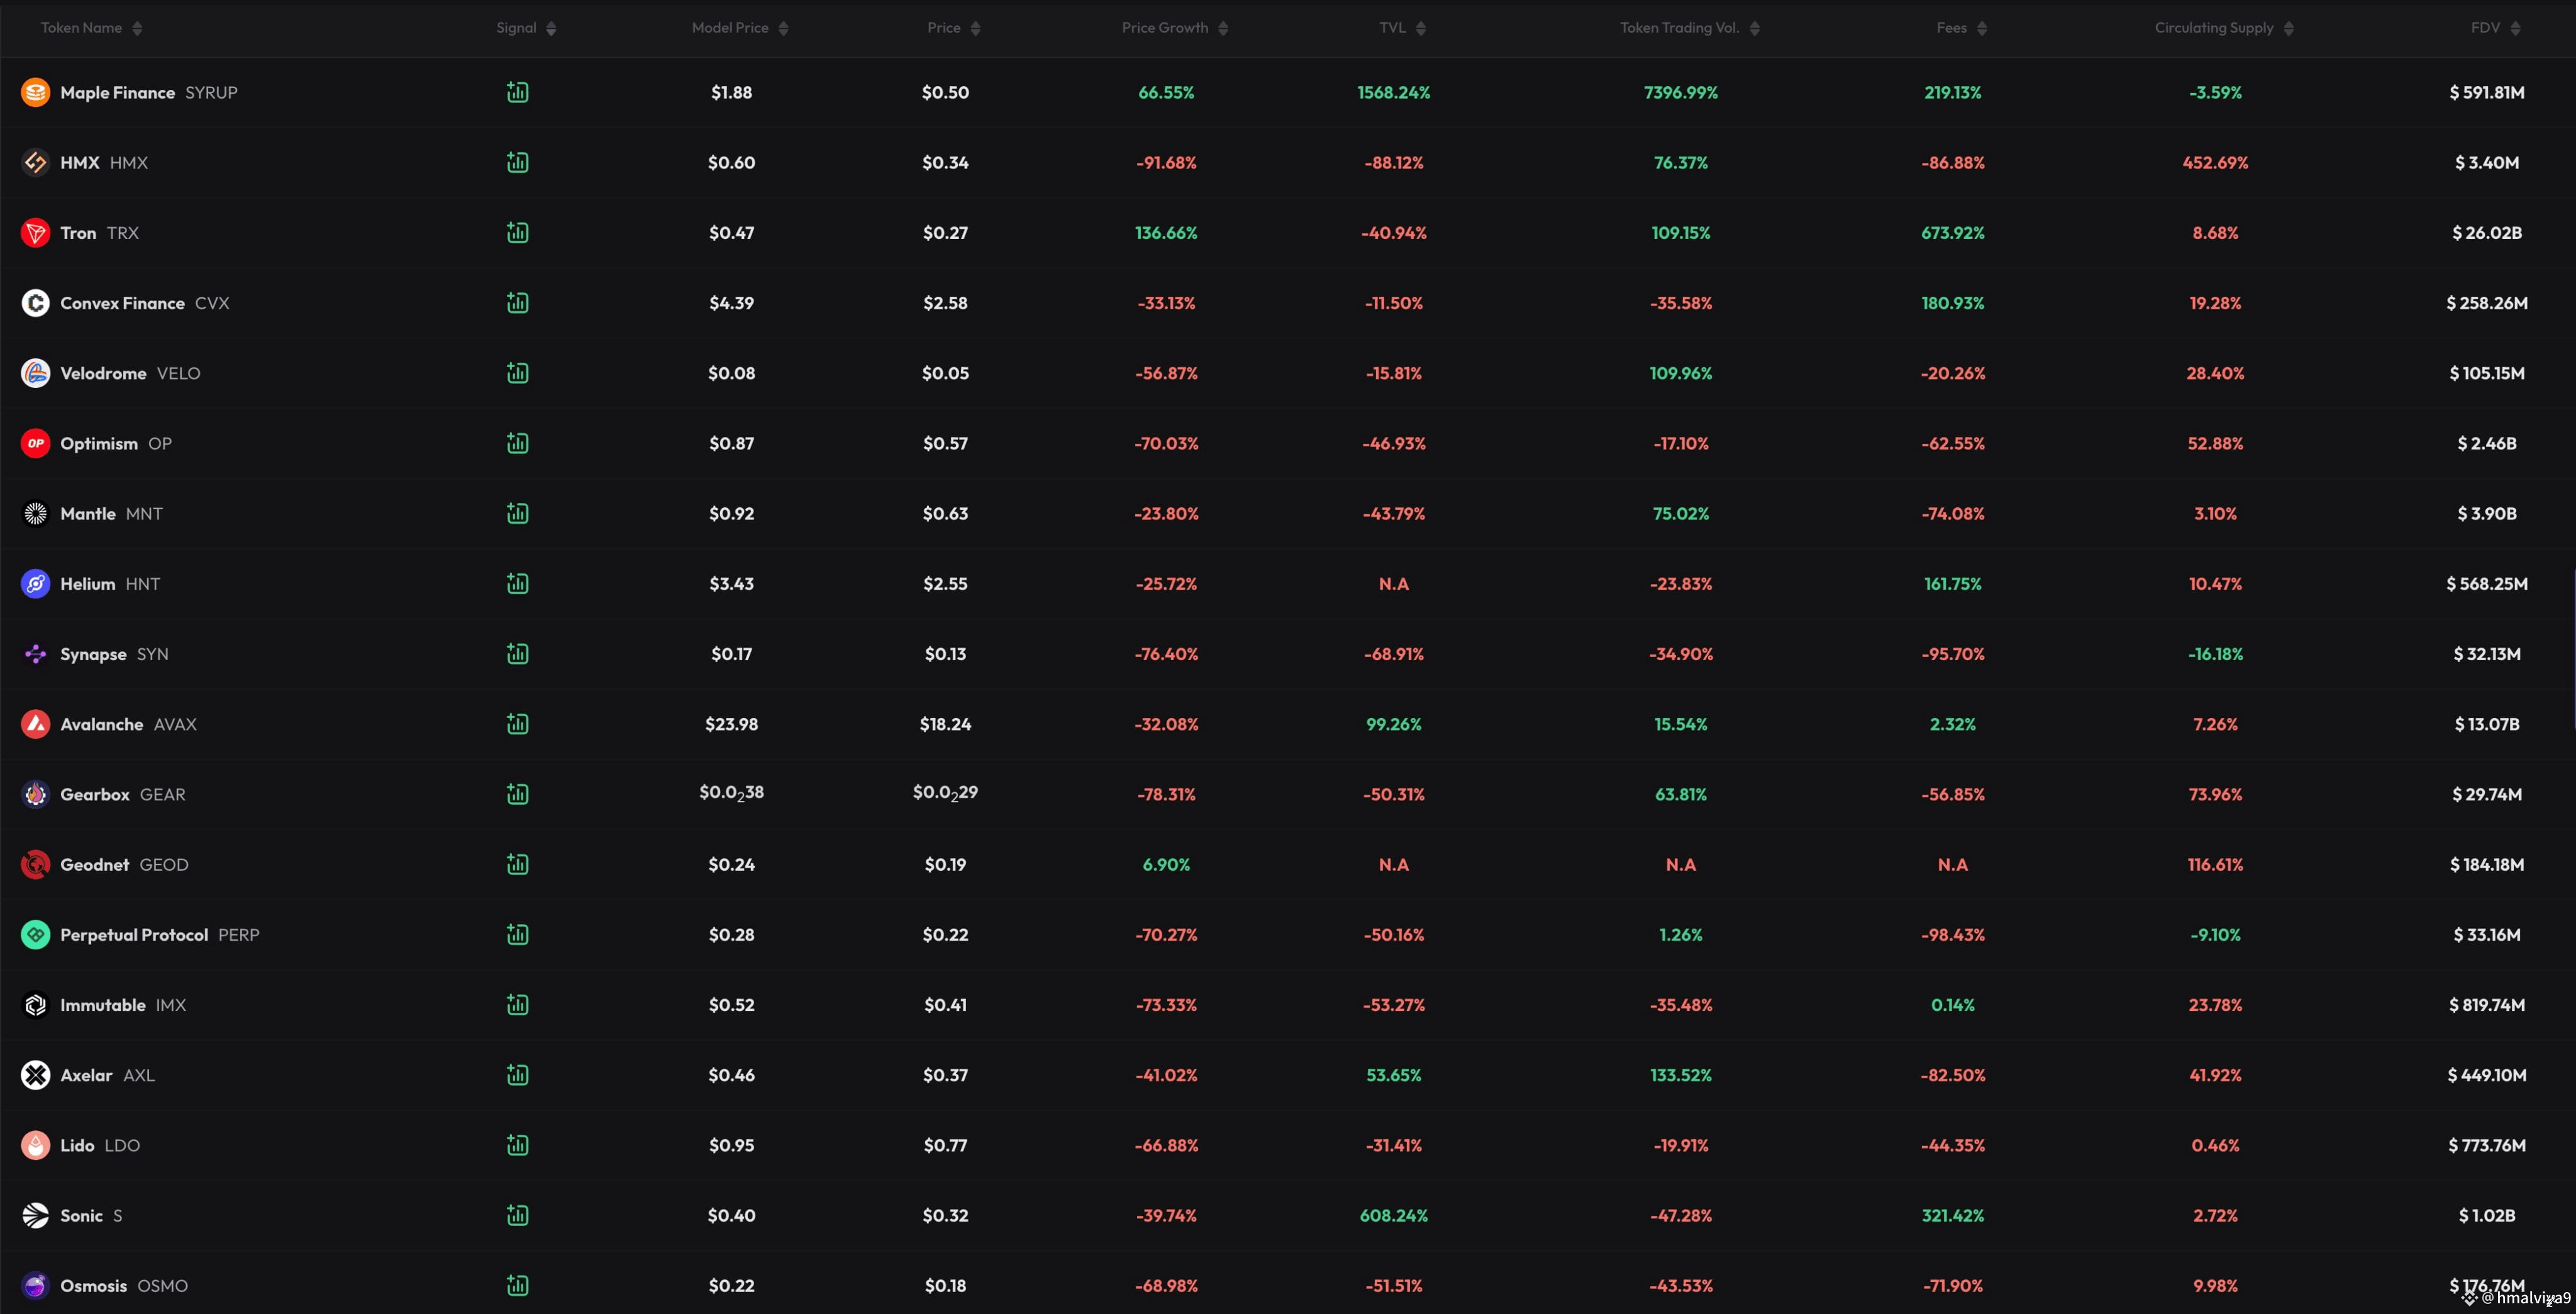Click the Lido token logo

click(x=36, y=1145)
